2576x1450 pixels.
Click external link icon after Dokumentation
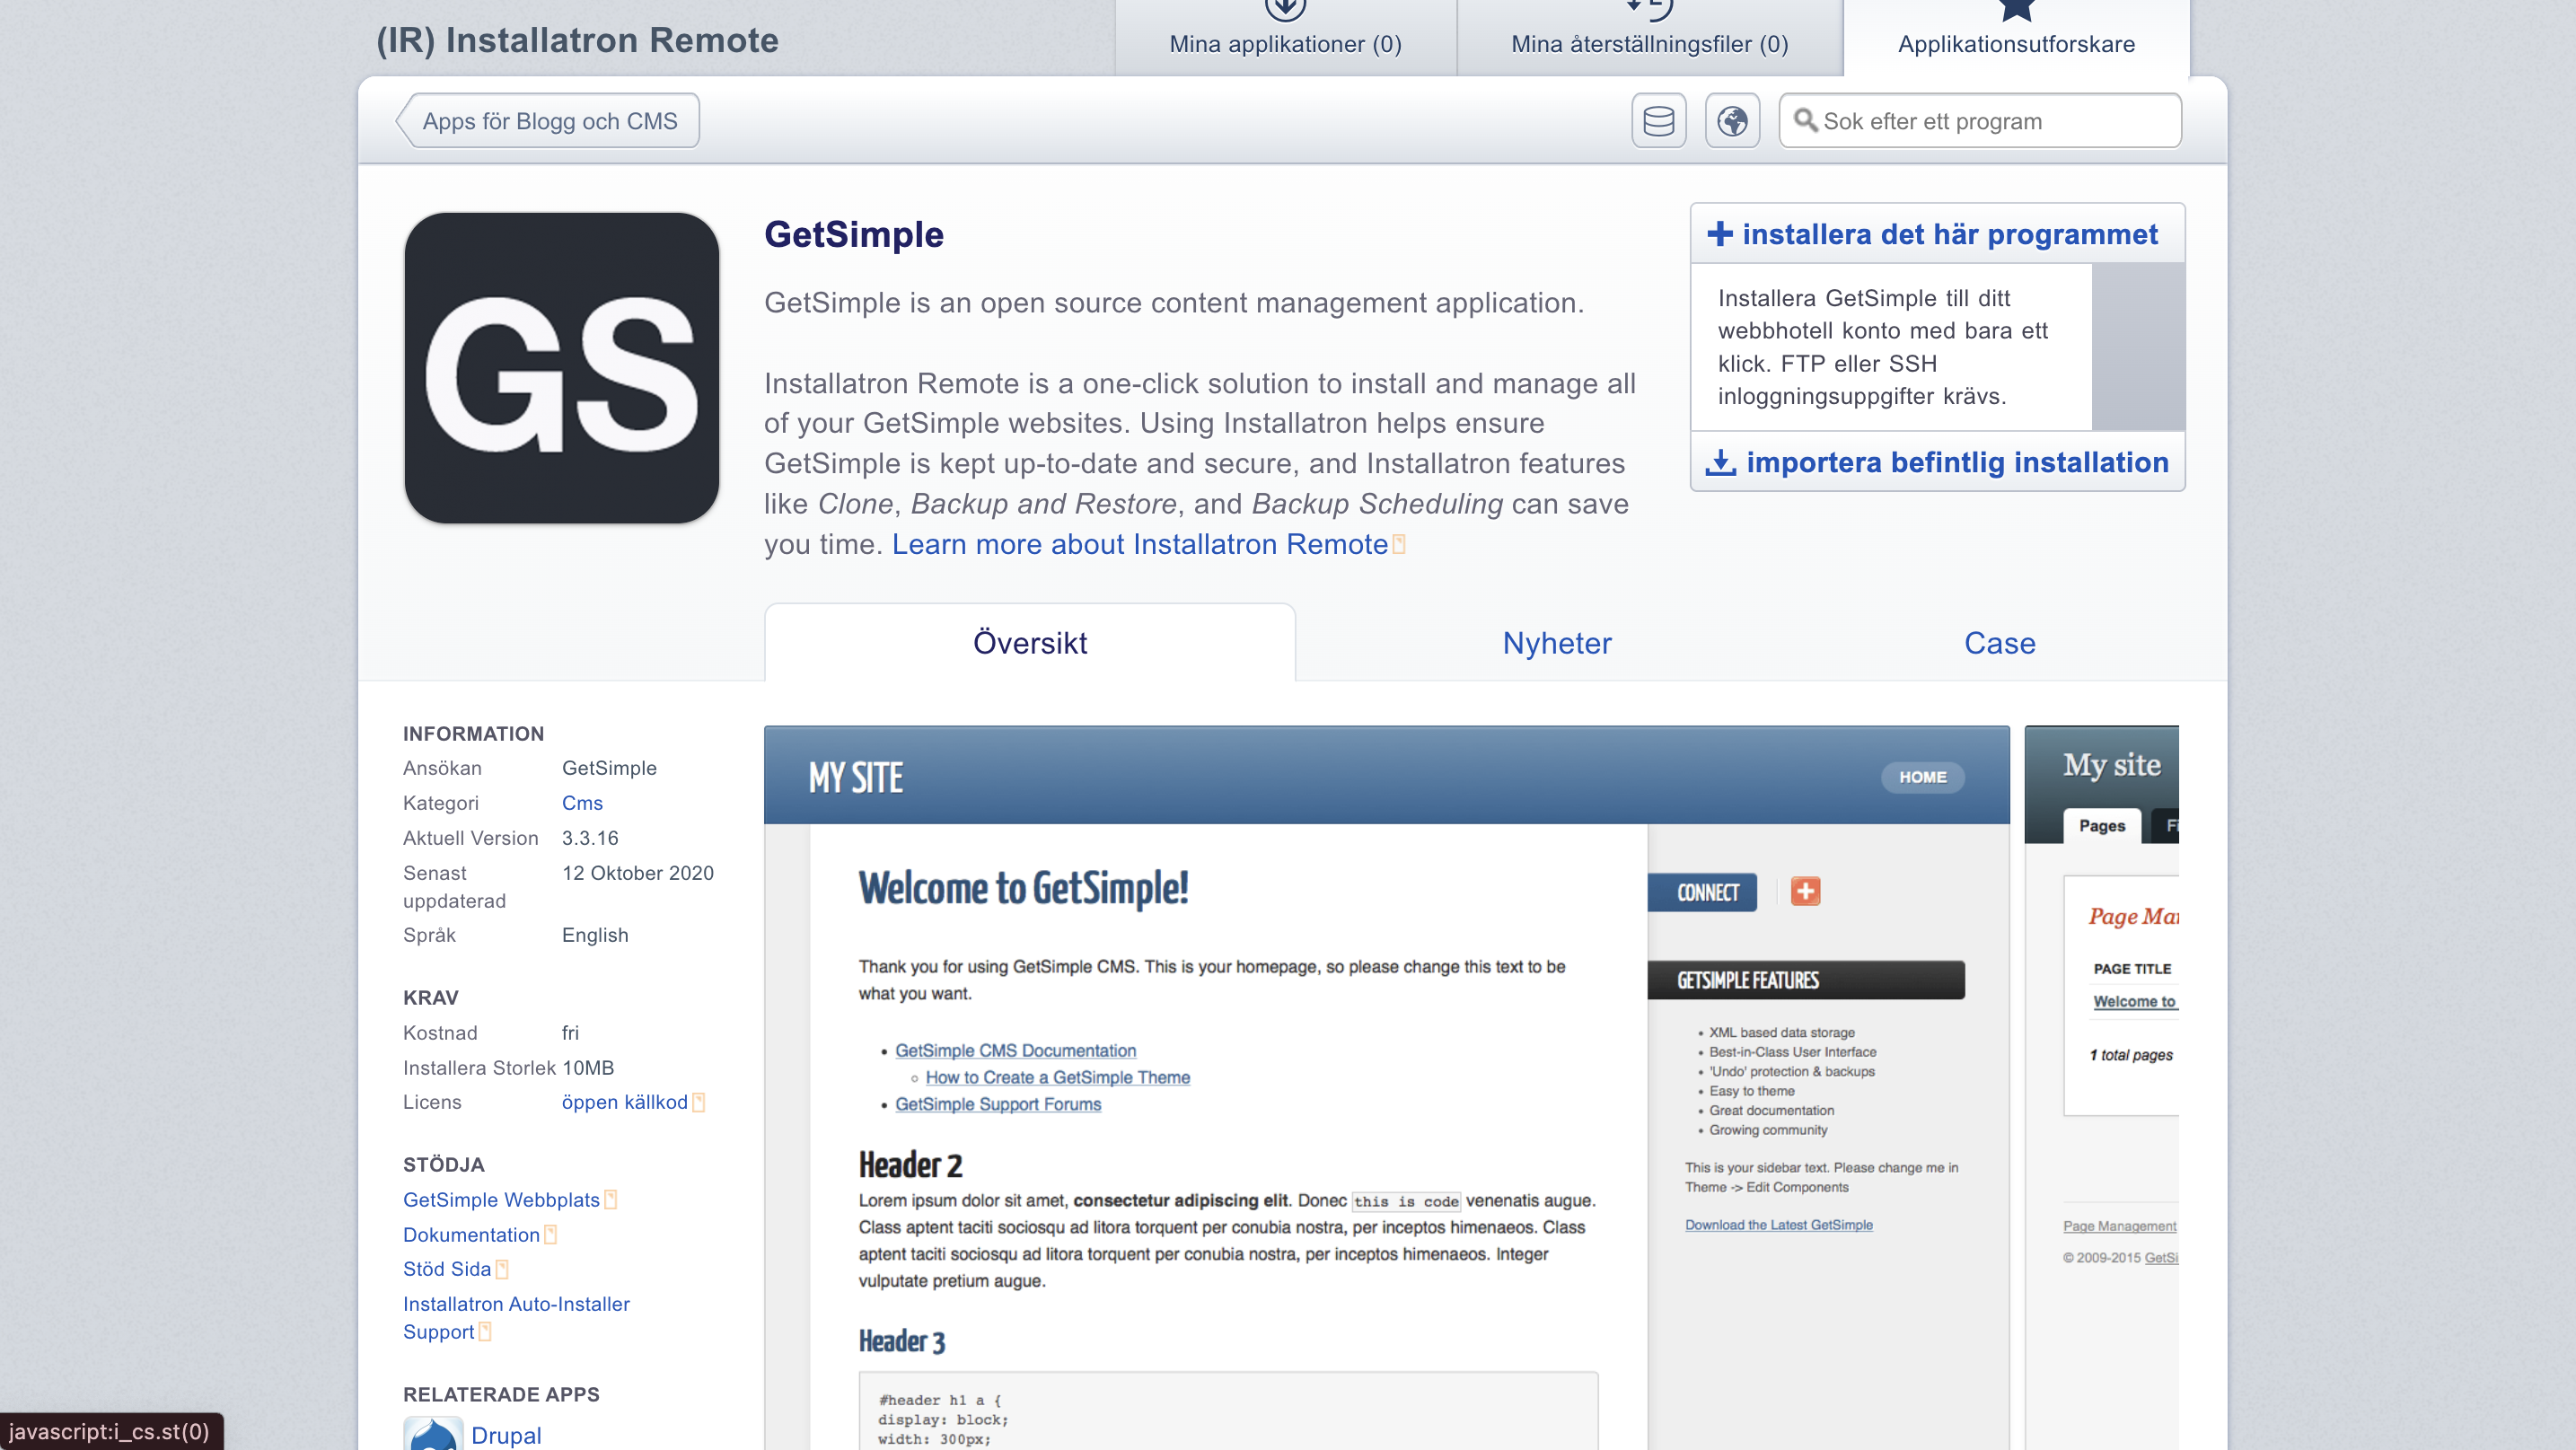pyautogui.click(x=551, y=1234)
